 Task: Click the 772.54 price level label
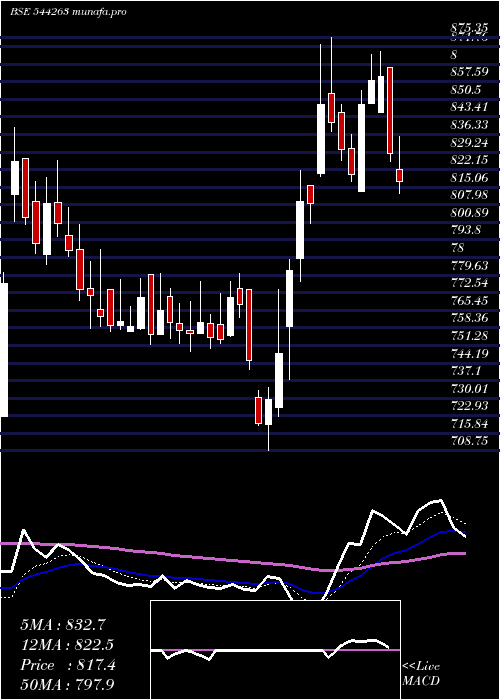coord(470,283)
